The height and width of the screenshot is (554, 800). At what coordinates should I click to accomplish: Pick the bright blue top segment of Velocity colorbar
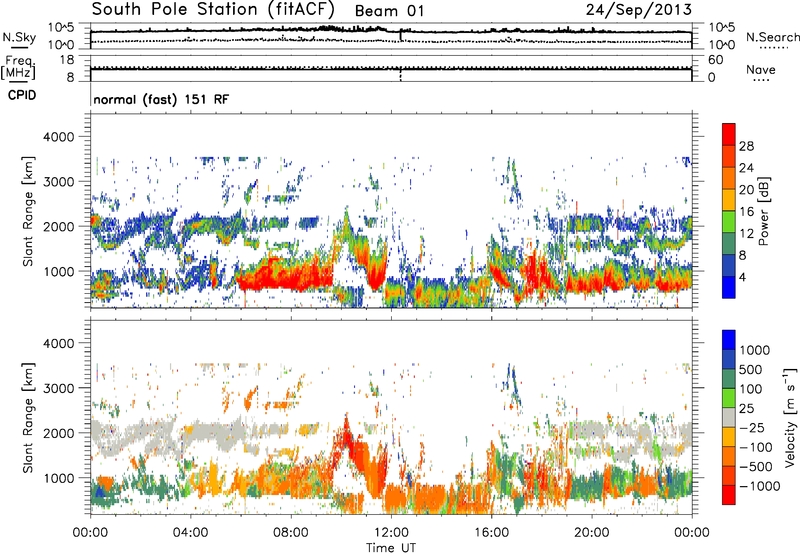pyautogui.click(x=729, y=340)
